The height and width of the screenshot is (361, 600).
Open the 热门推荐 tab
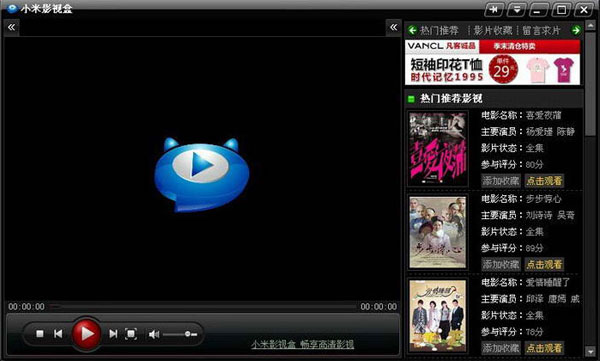tap(439, 31)
